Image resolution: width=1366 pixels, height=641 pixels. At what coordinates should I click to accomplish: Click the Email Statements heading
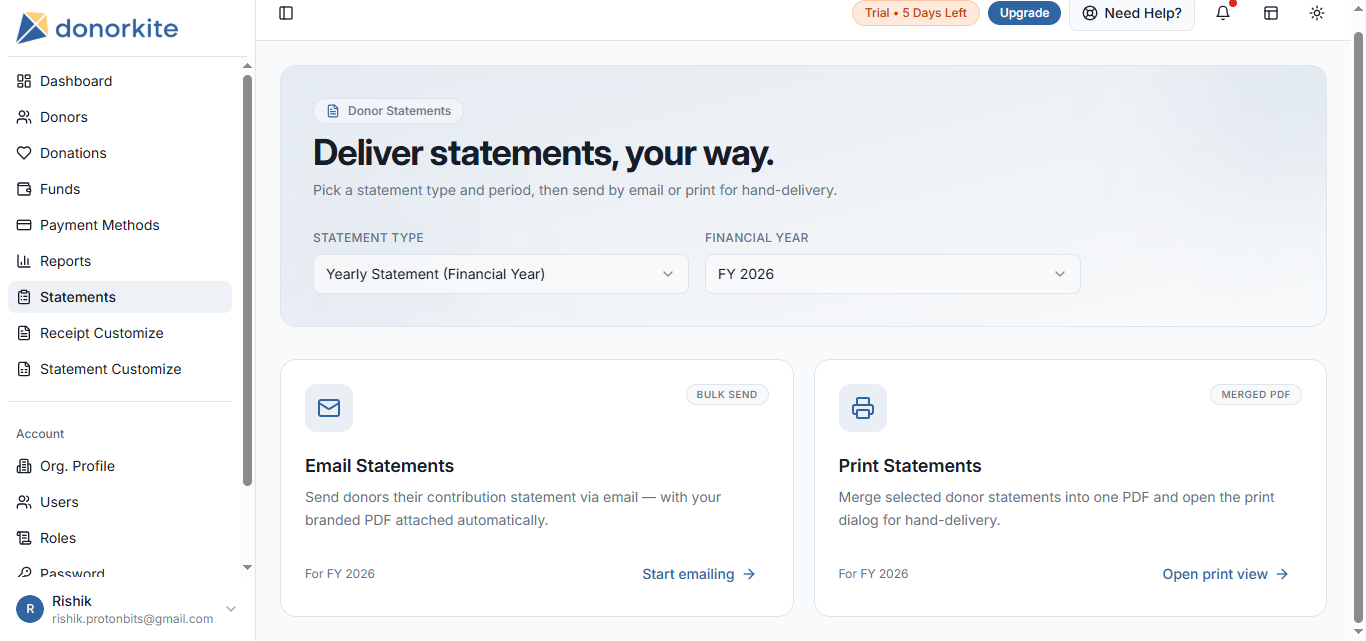click(x=379, y=466)
